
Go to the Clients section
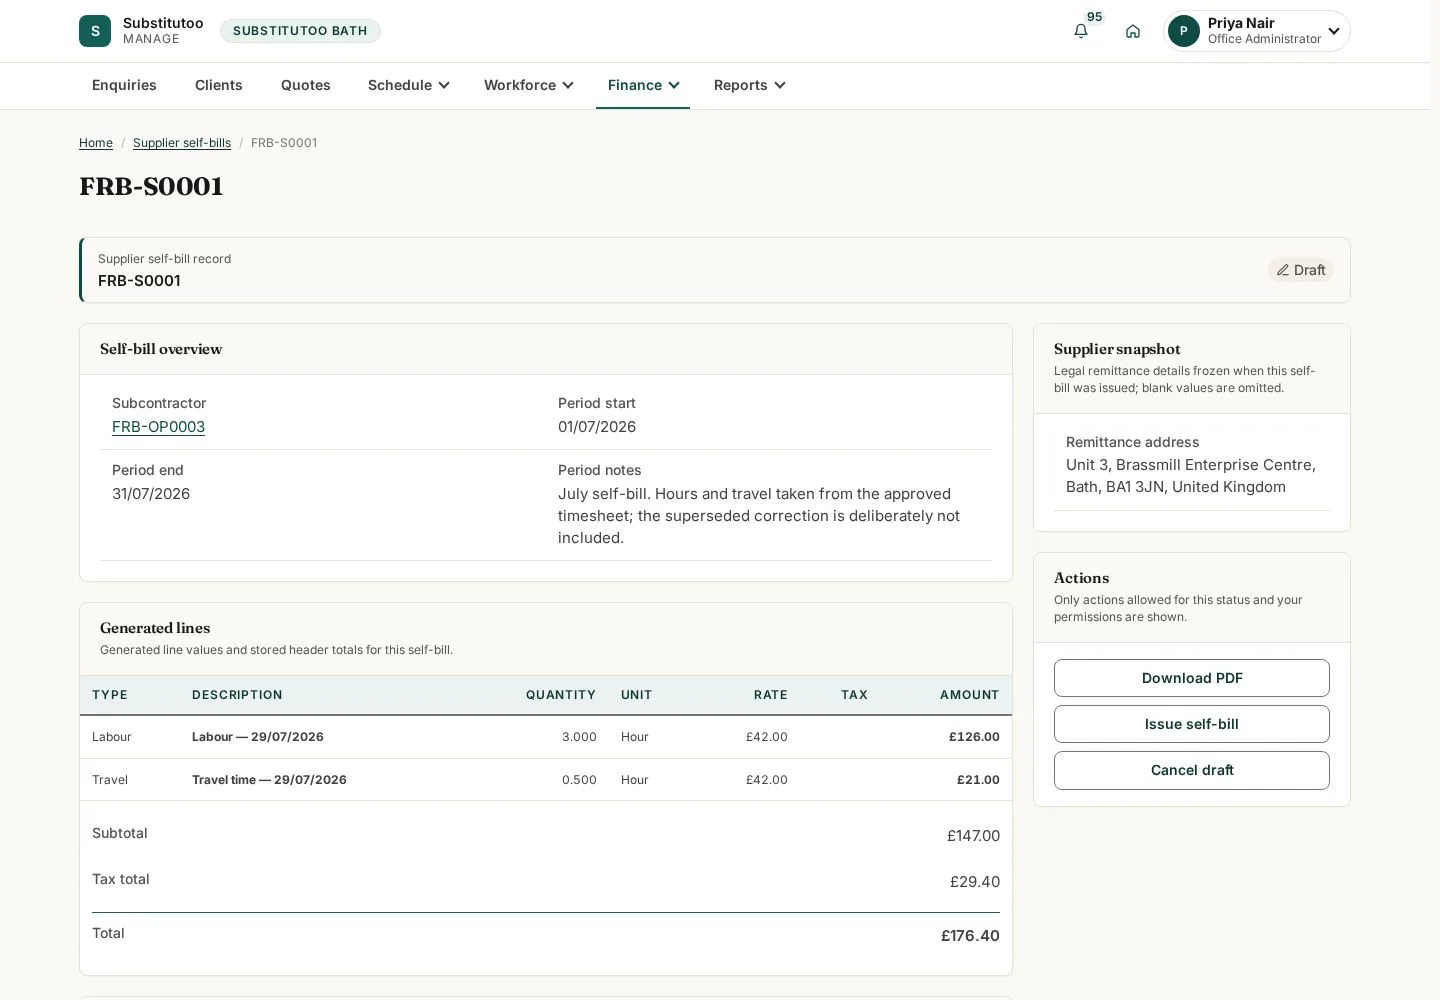click(x=219, y=85)
